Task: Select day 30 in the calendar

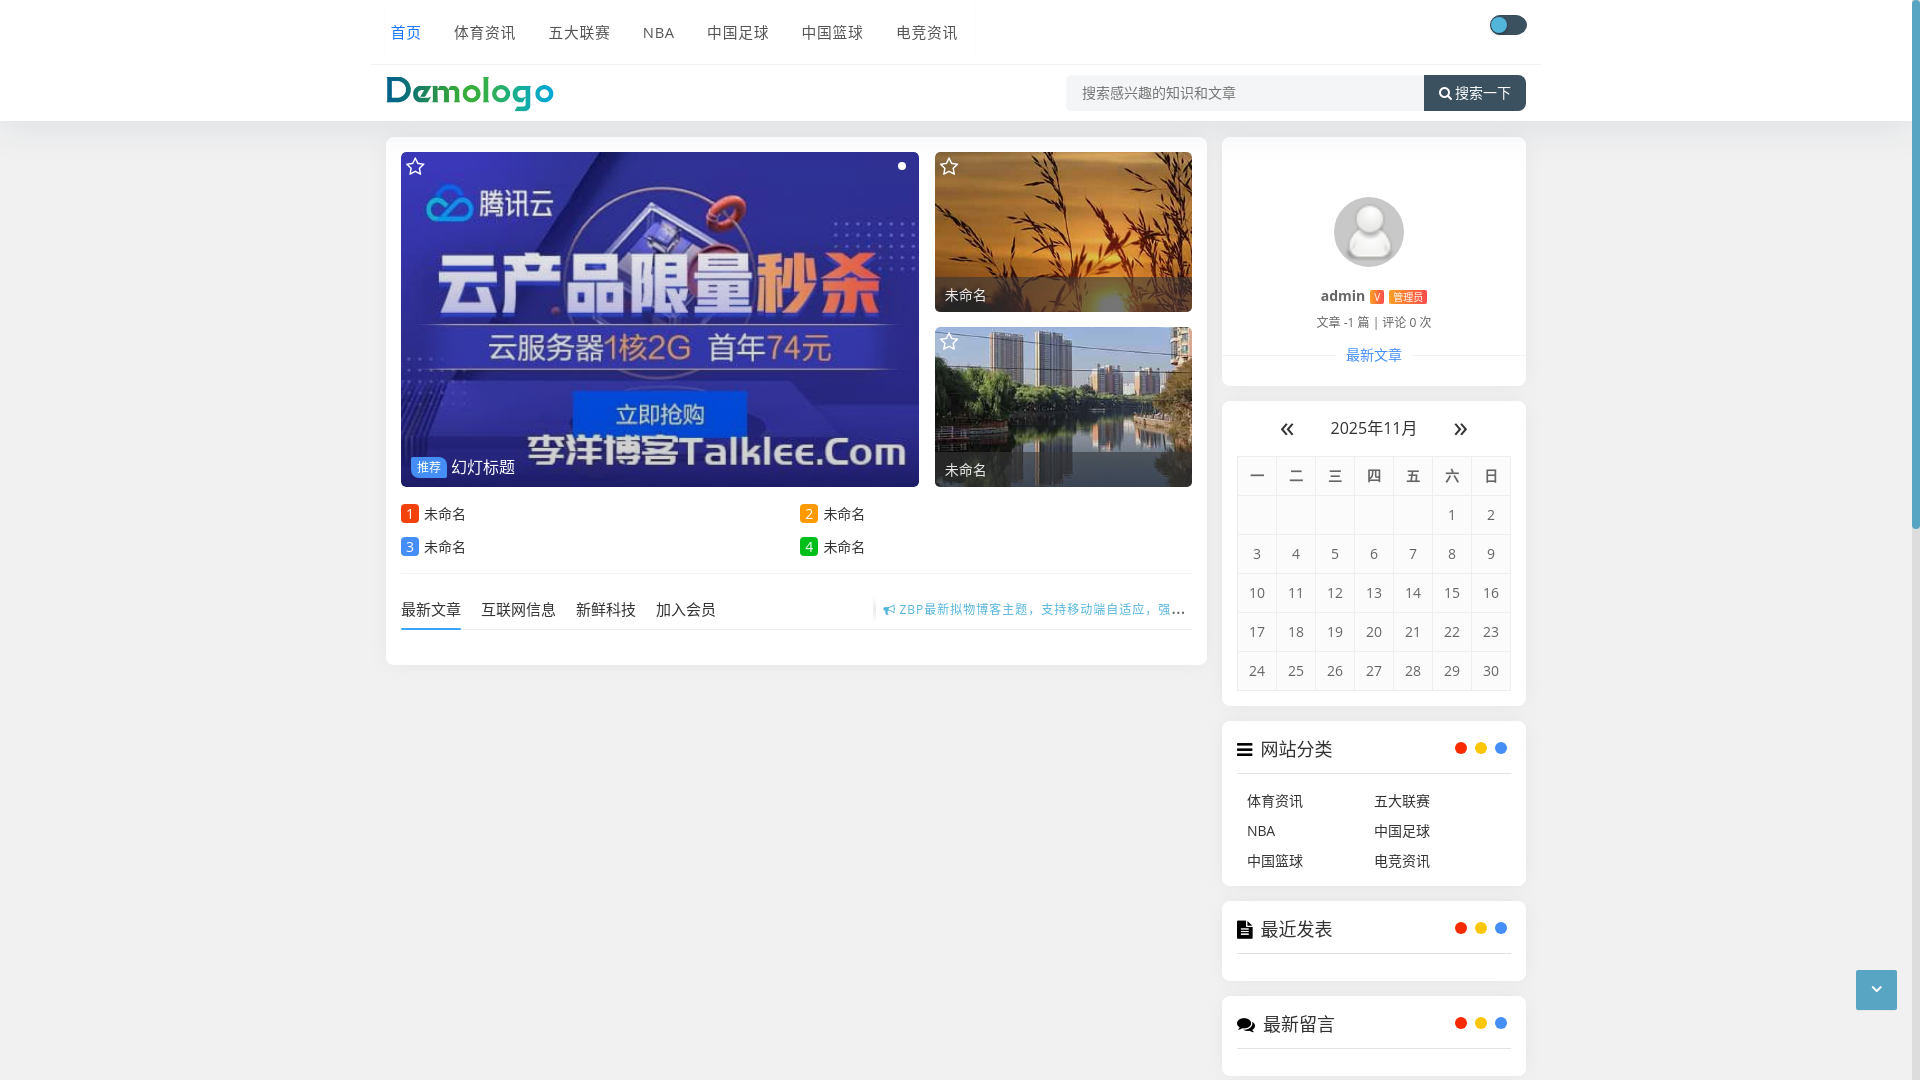Action: tap(1491, 671)
